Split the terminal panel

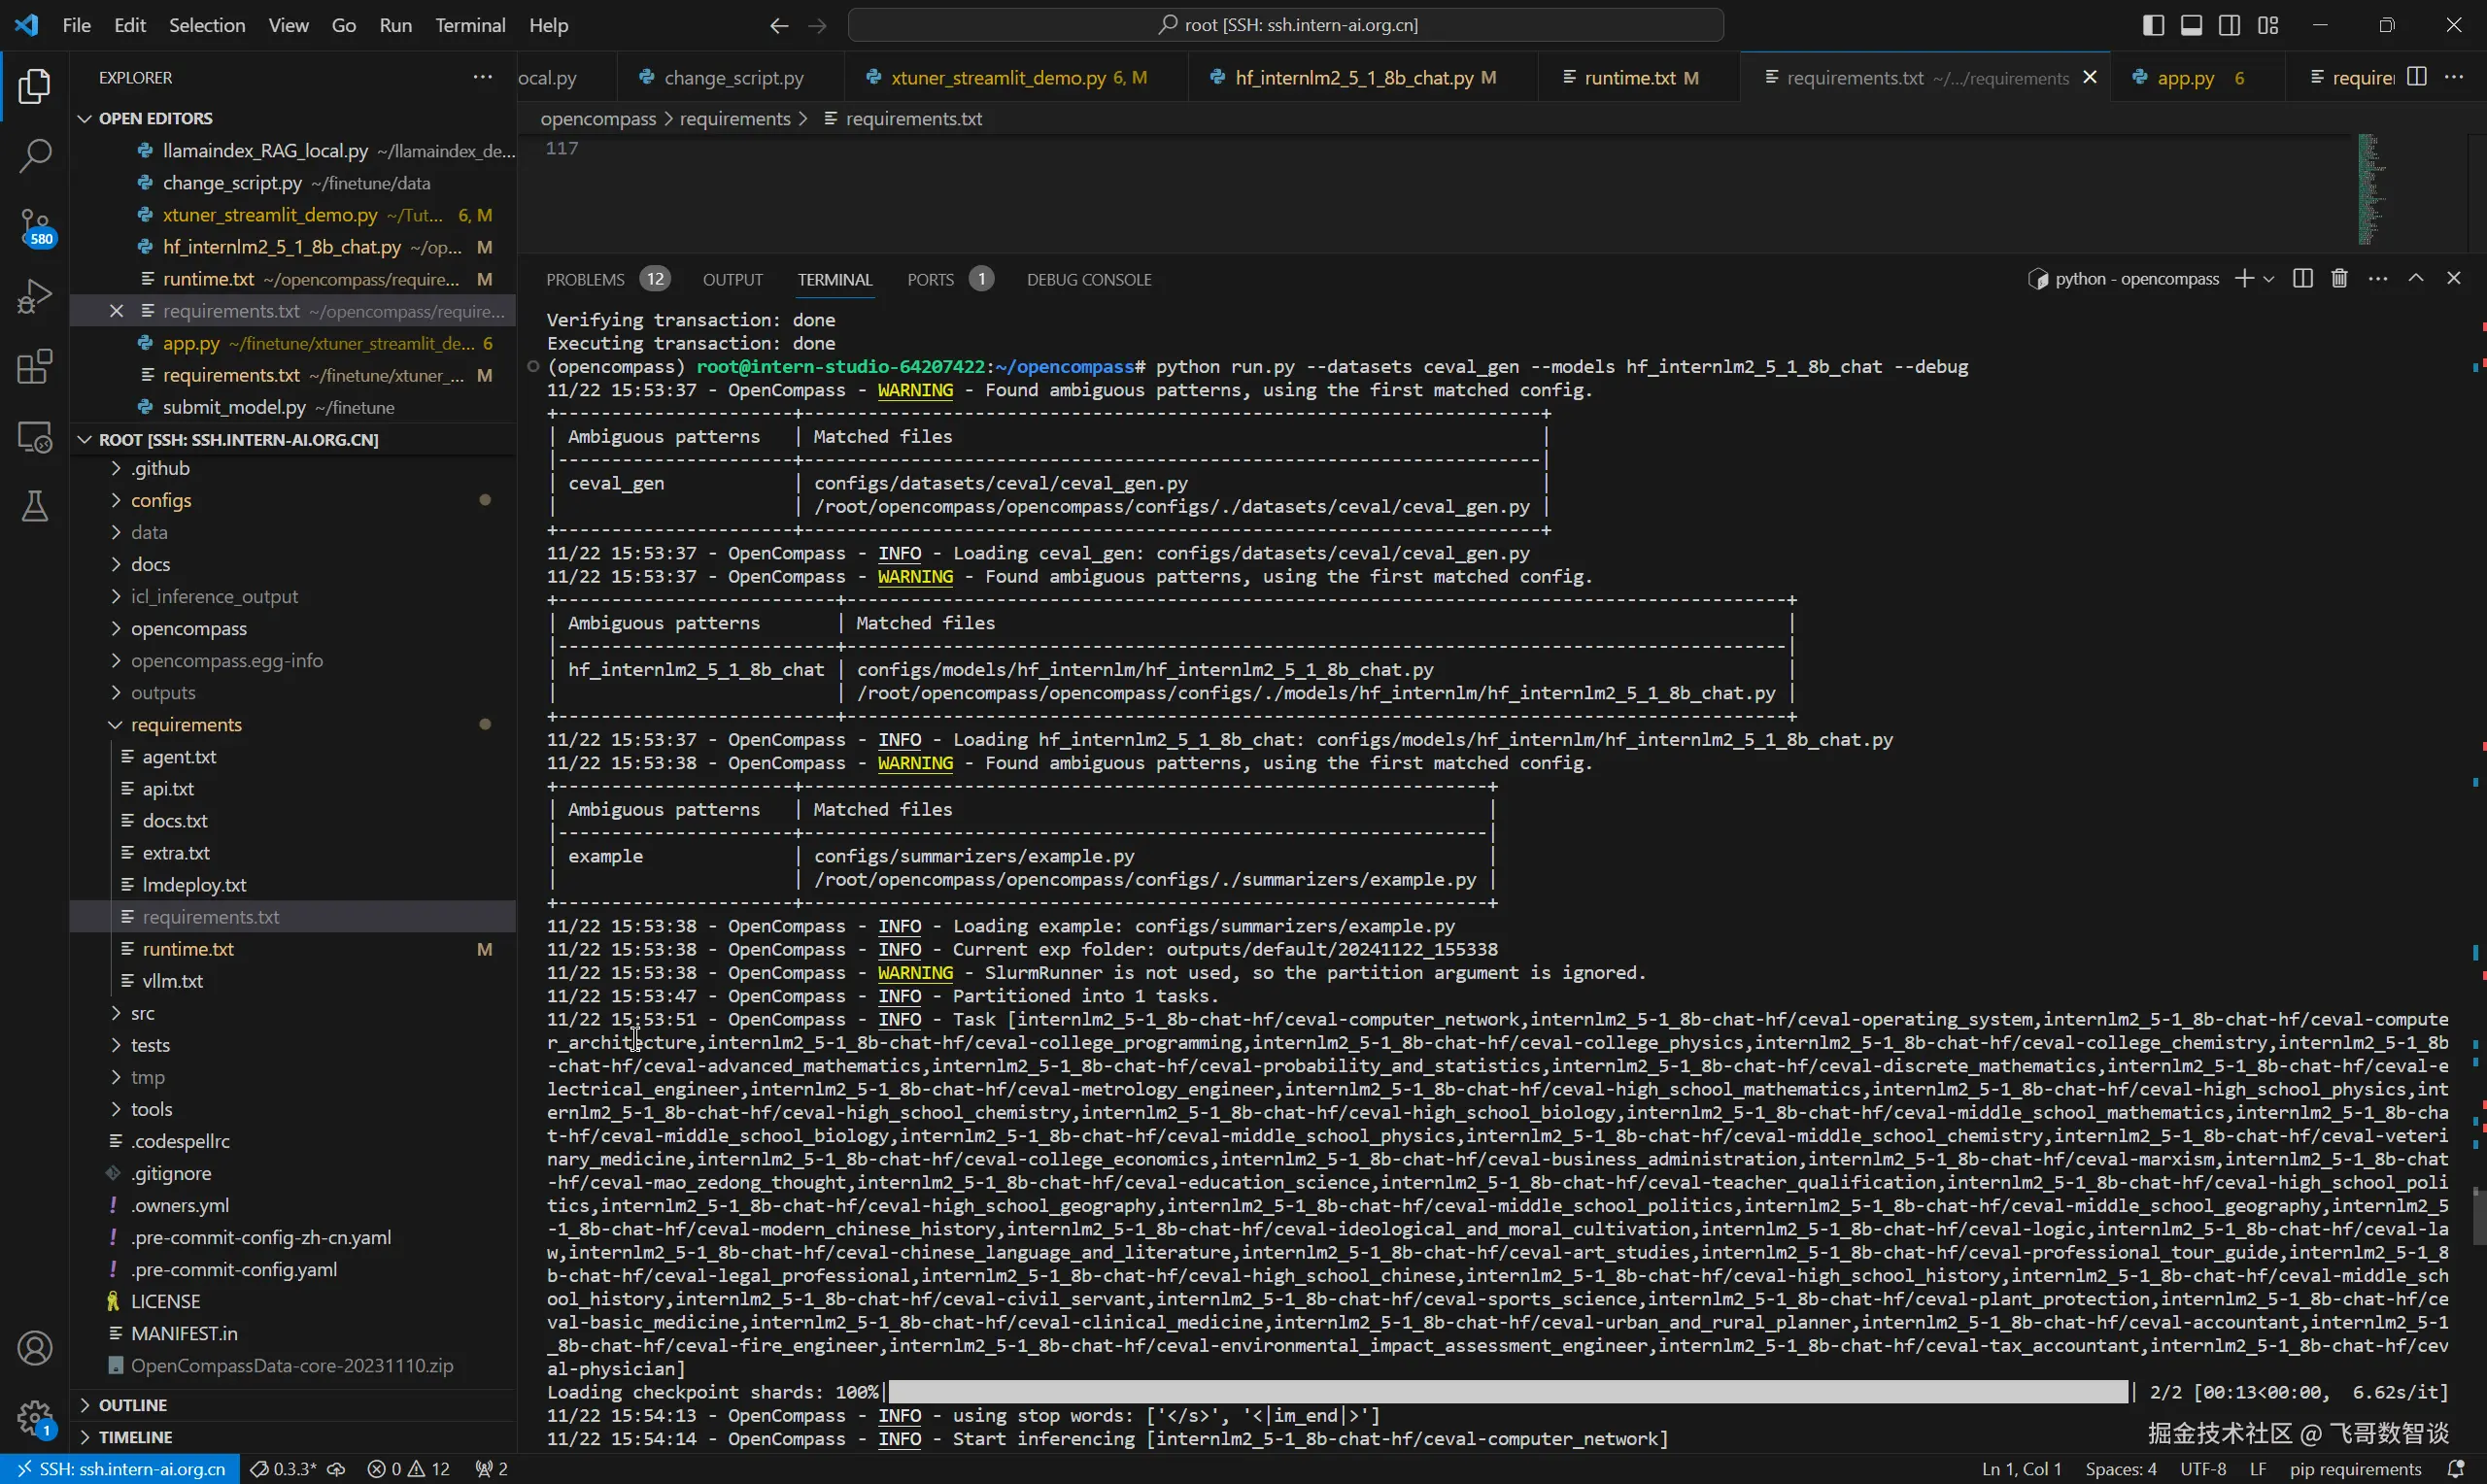click(2302, 279)
